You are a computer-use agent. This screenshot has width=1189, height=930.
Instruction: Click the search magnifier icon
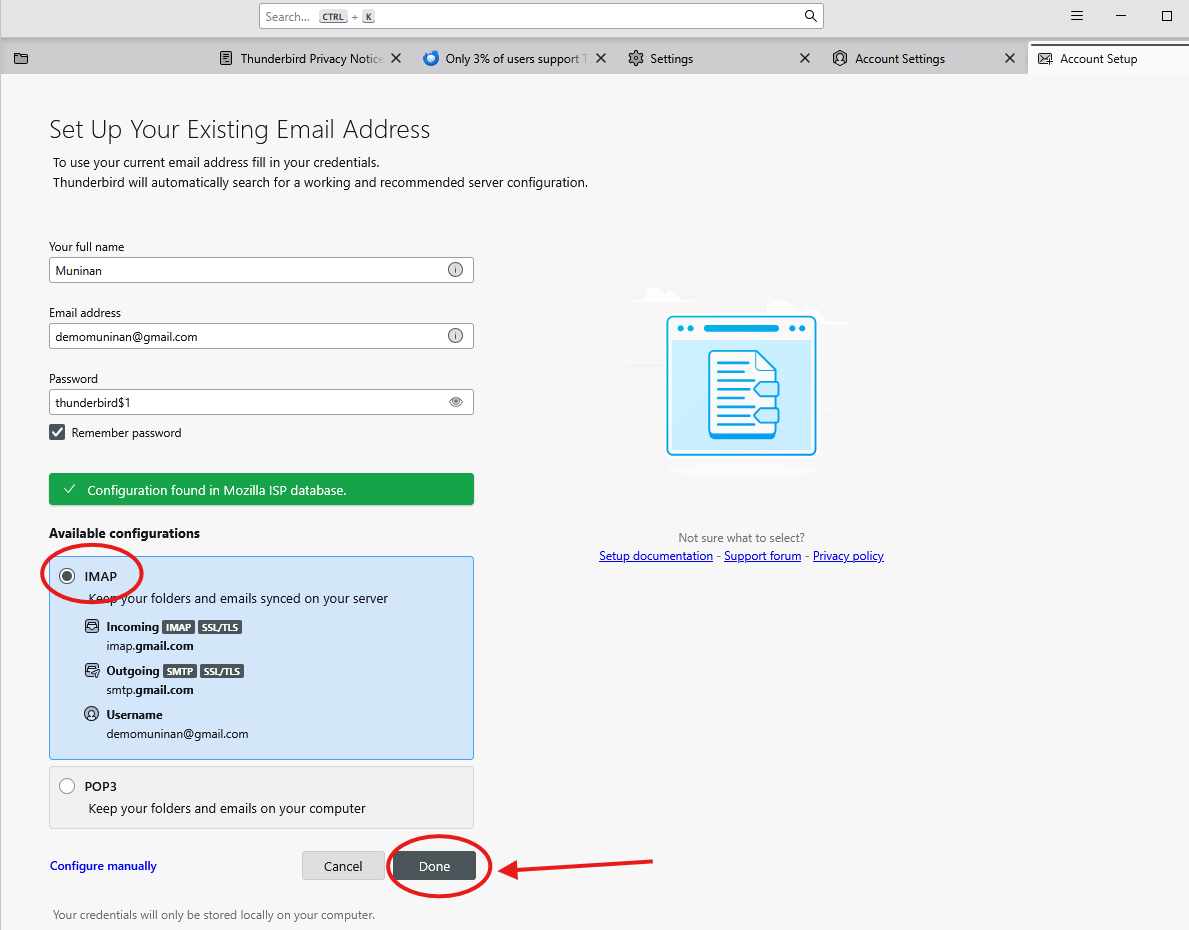coord(811,16)
